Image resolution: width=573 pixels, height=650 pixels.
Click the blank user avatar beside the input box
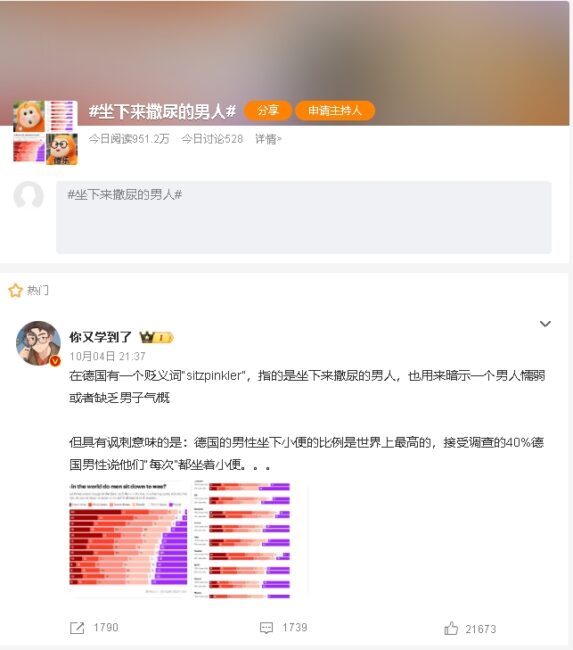[28, 195]
